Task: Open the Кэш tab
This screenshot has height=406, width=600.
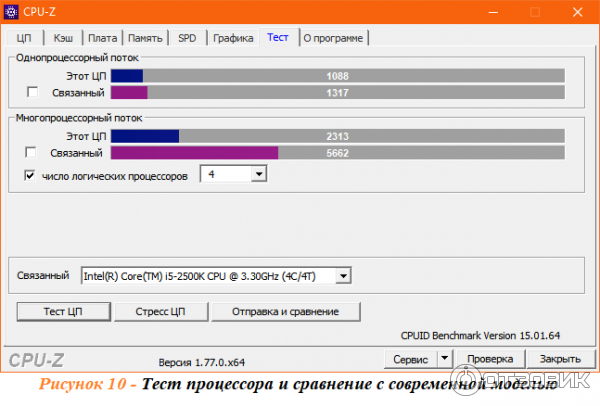Action: pos(62,38)
